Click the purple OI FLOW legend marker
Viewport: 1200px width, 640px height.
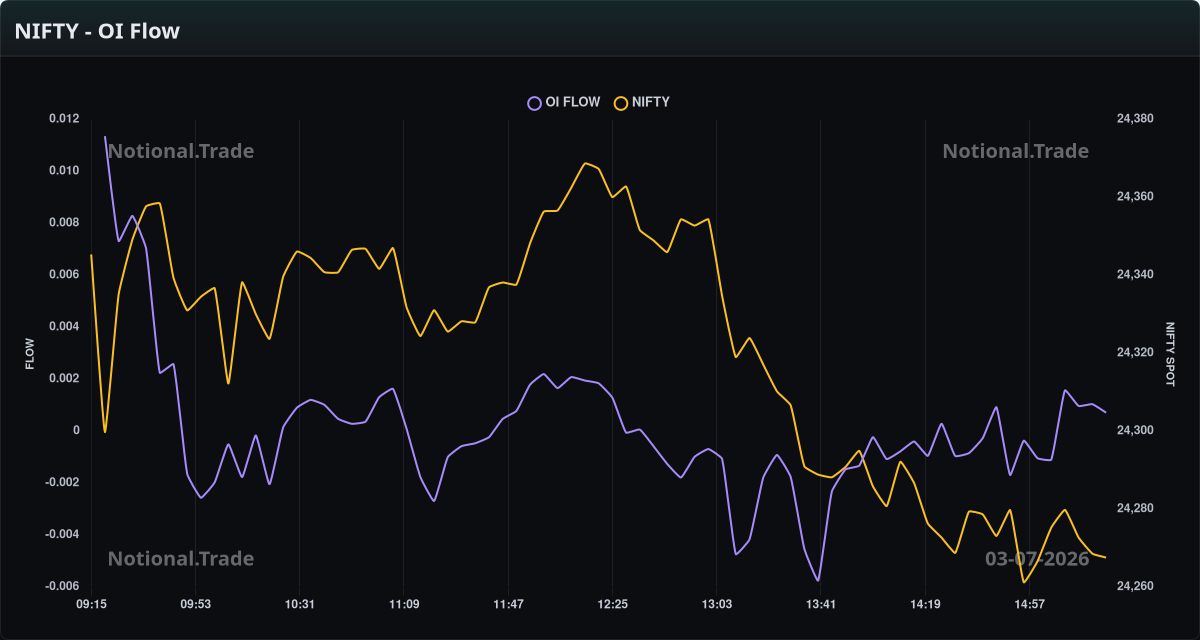[x=534, y=102]
